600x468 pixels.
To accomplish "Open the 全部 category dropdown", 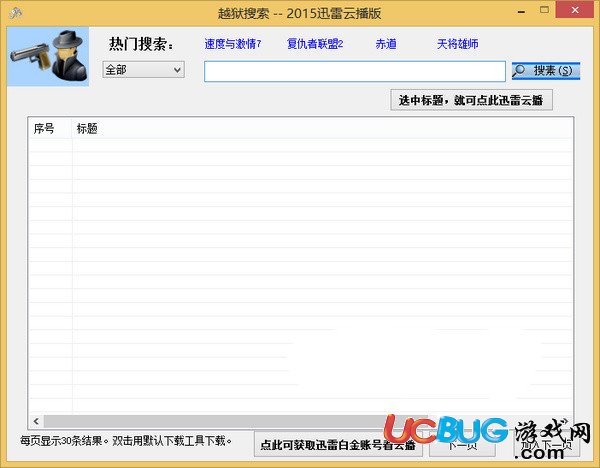I will tap(143, 70).
